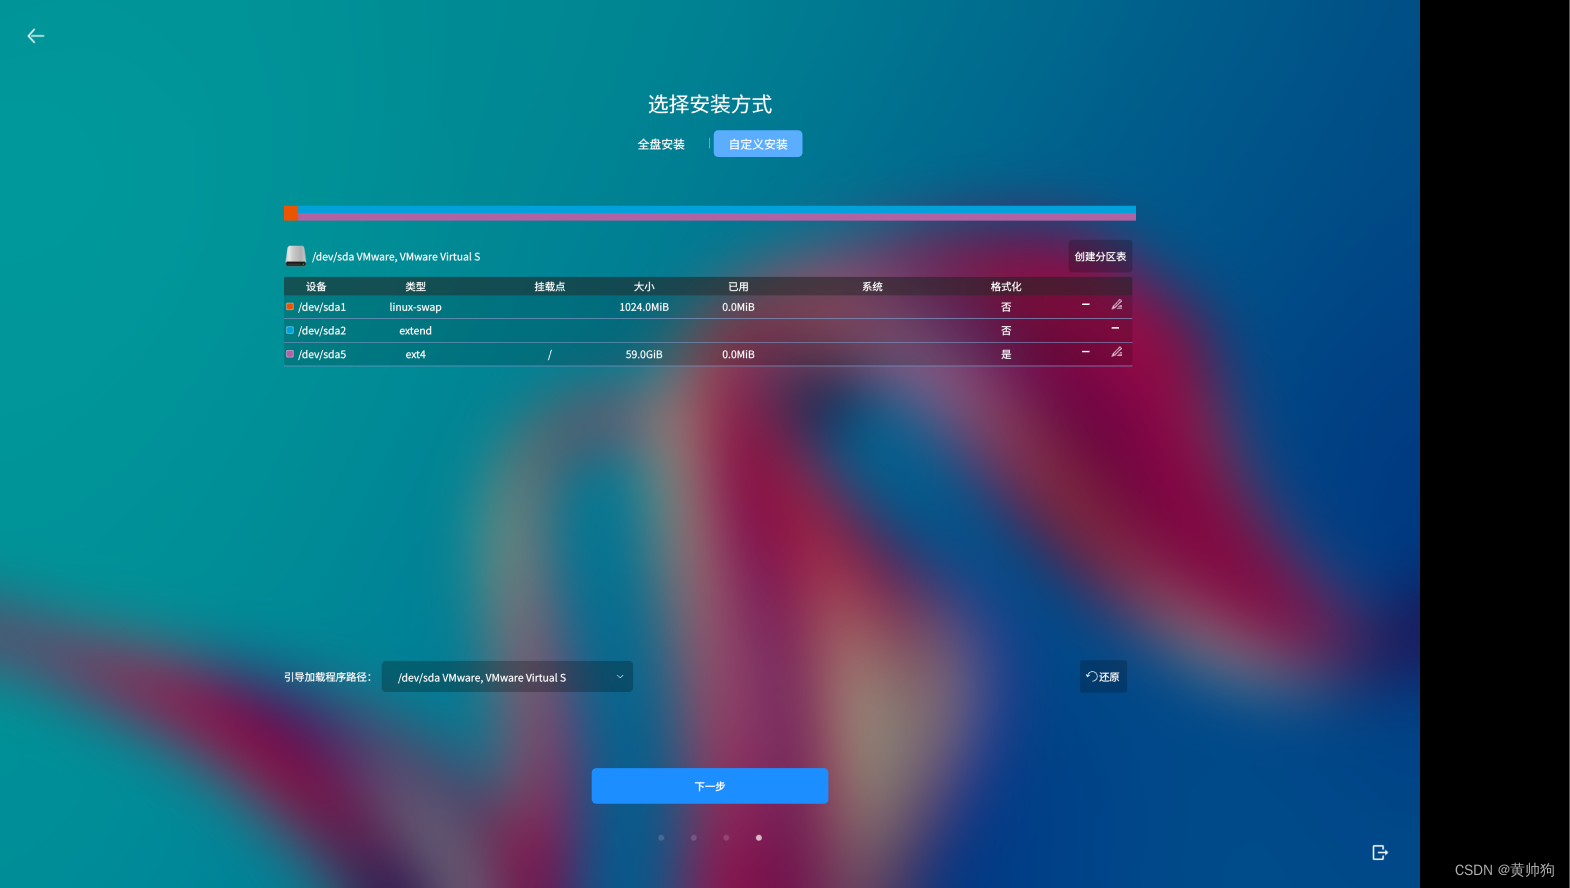Click the orange swap segment in disk bar
This screenshot has height=888, width=1570.
[x=291, y=213]
